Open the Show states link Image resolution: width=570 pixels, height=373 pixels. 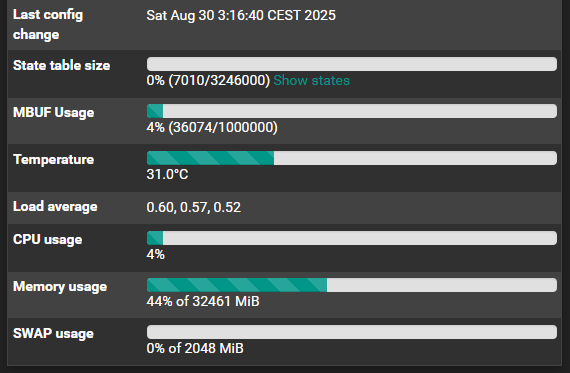(312, 80)
